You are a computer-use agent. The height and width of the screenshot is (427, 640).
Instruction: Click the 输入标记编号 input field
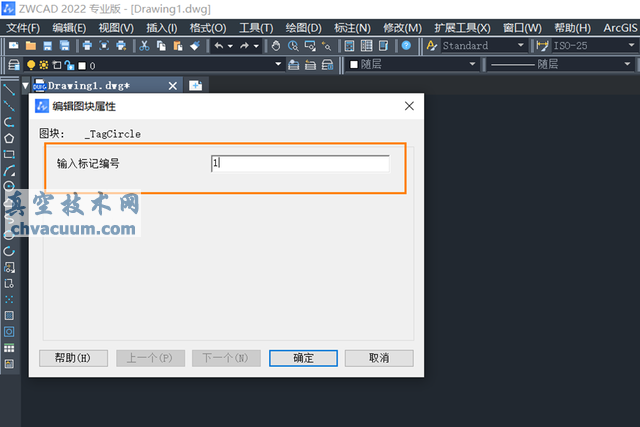[x=300, y=163]
